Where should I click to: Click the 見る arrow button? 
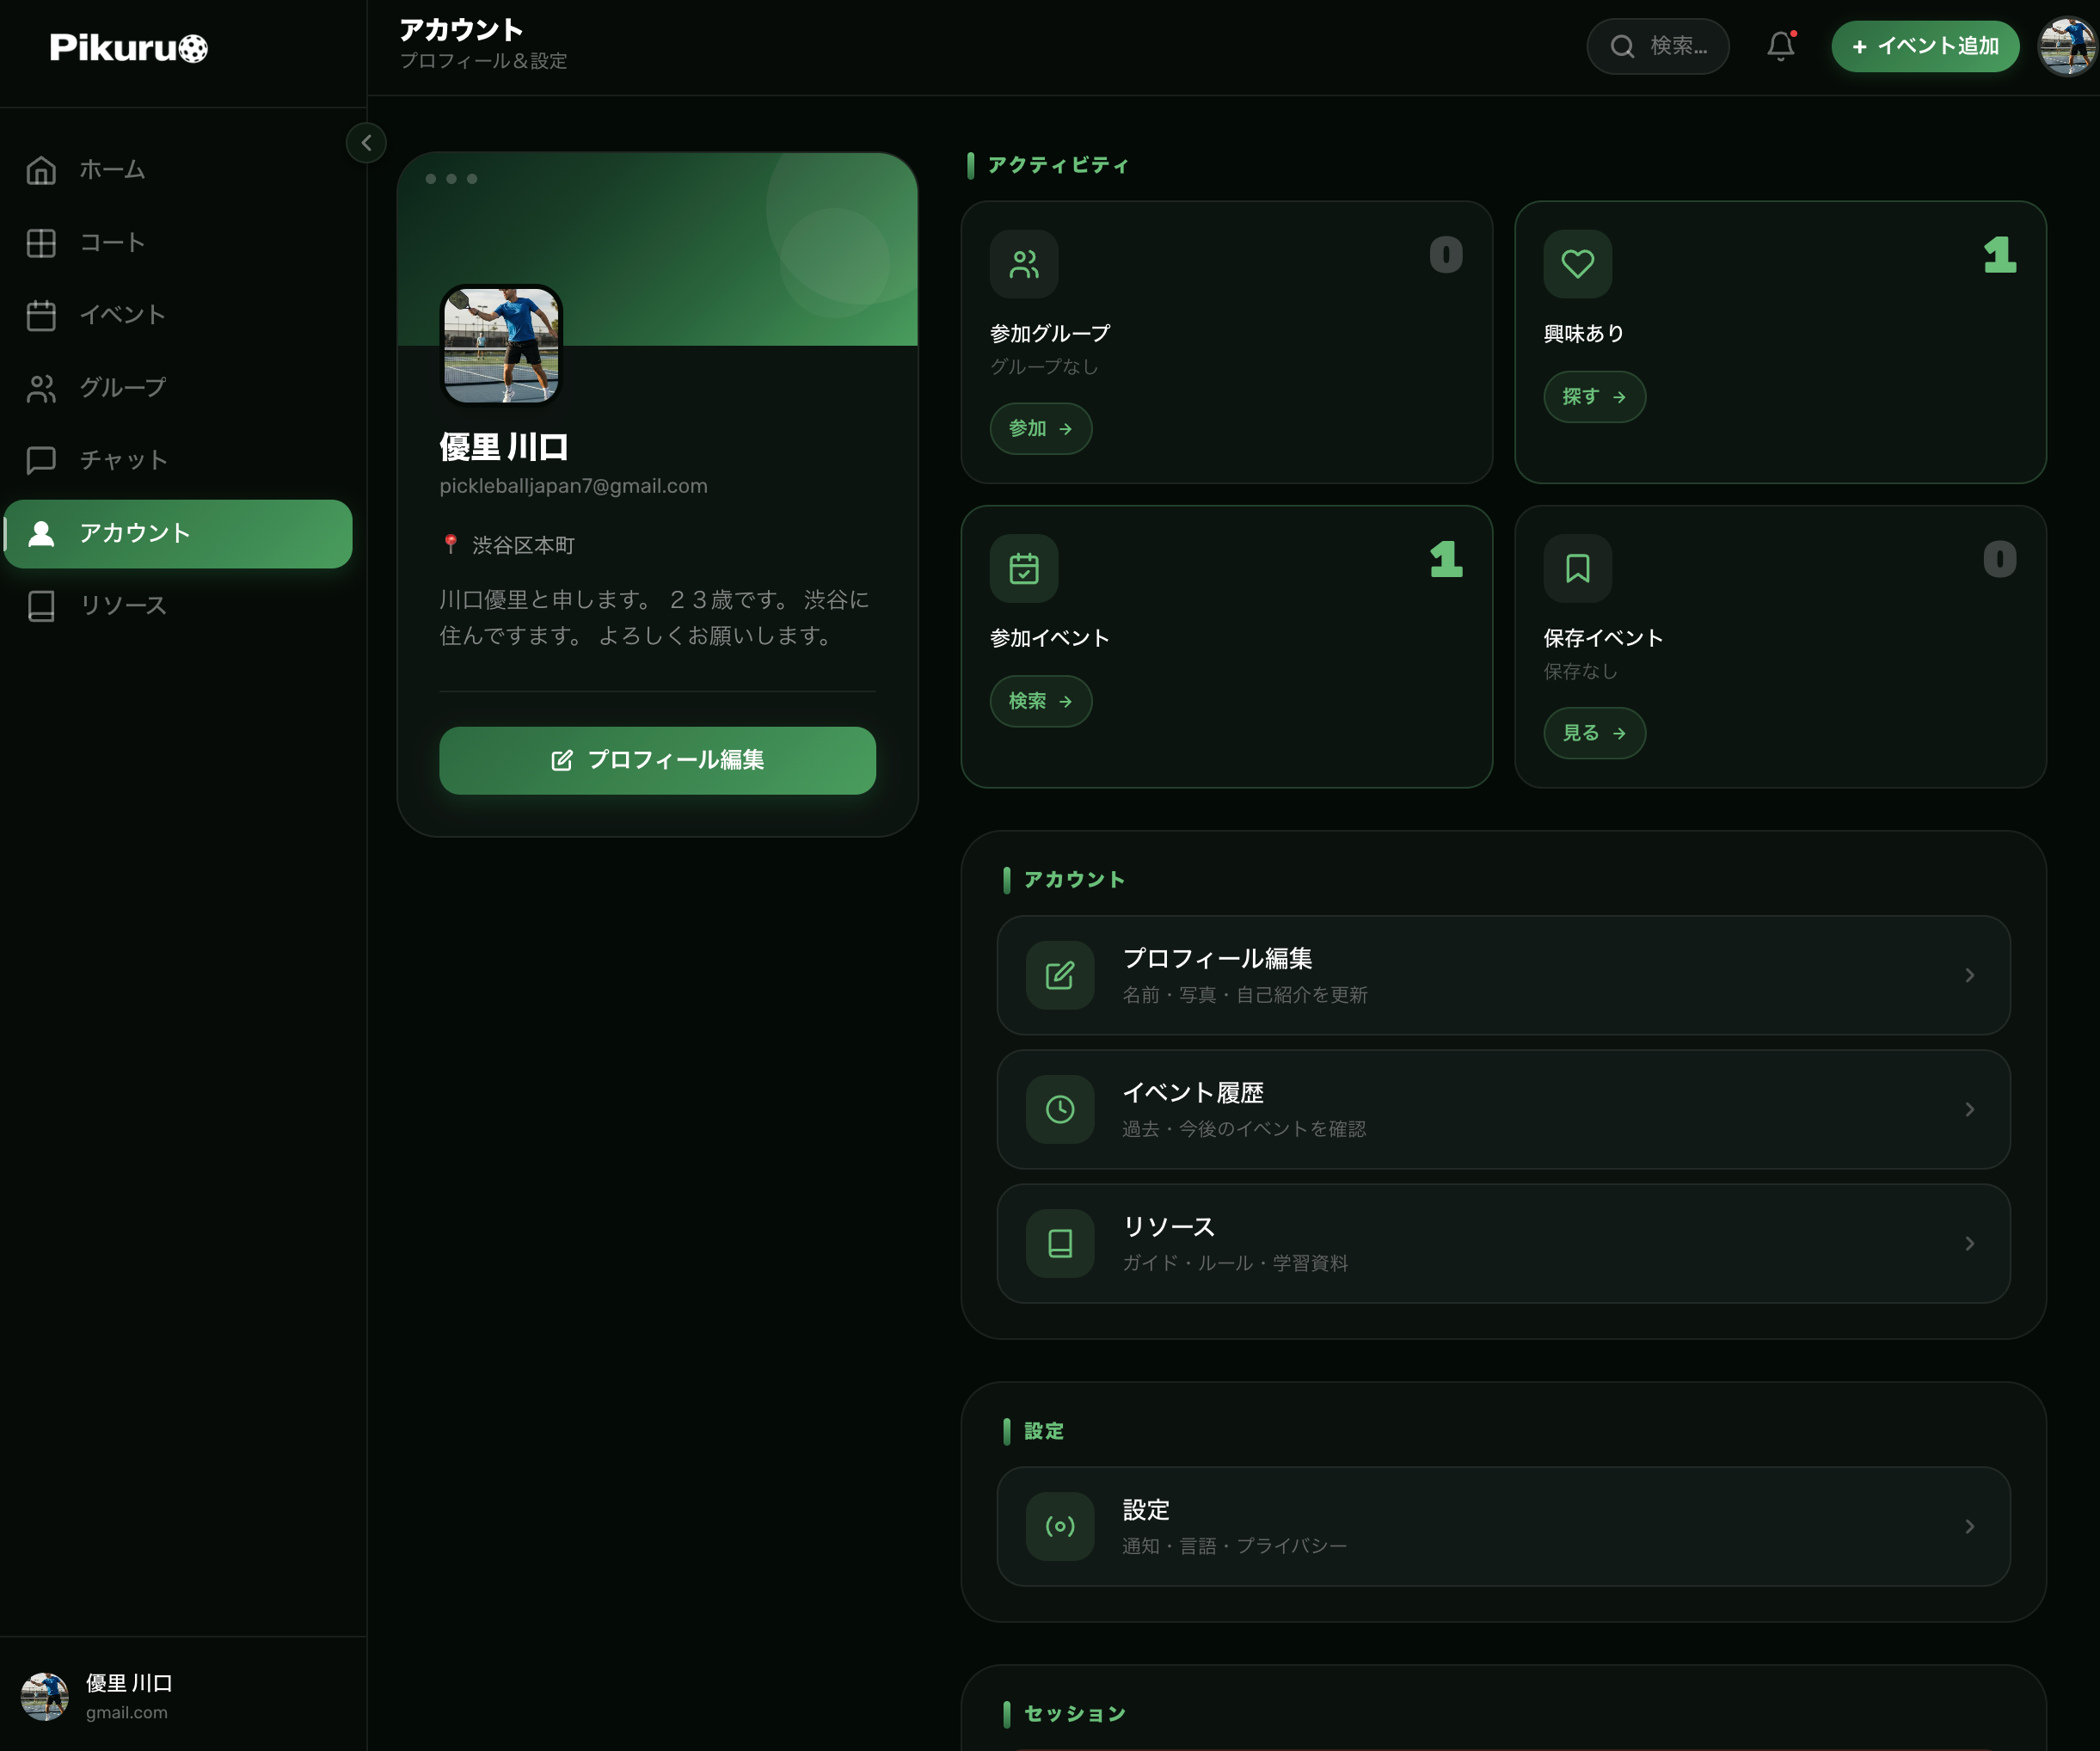[x=1594, y=733]
